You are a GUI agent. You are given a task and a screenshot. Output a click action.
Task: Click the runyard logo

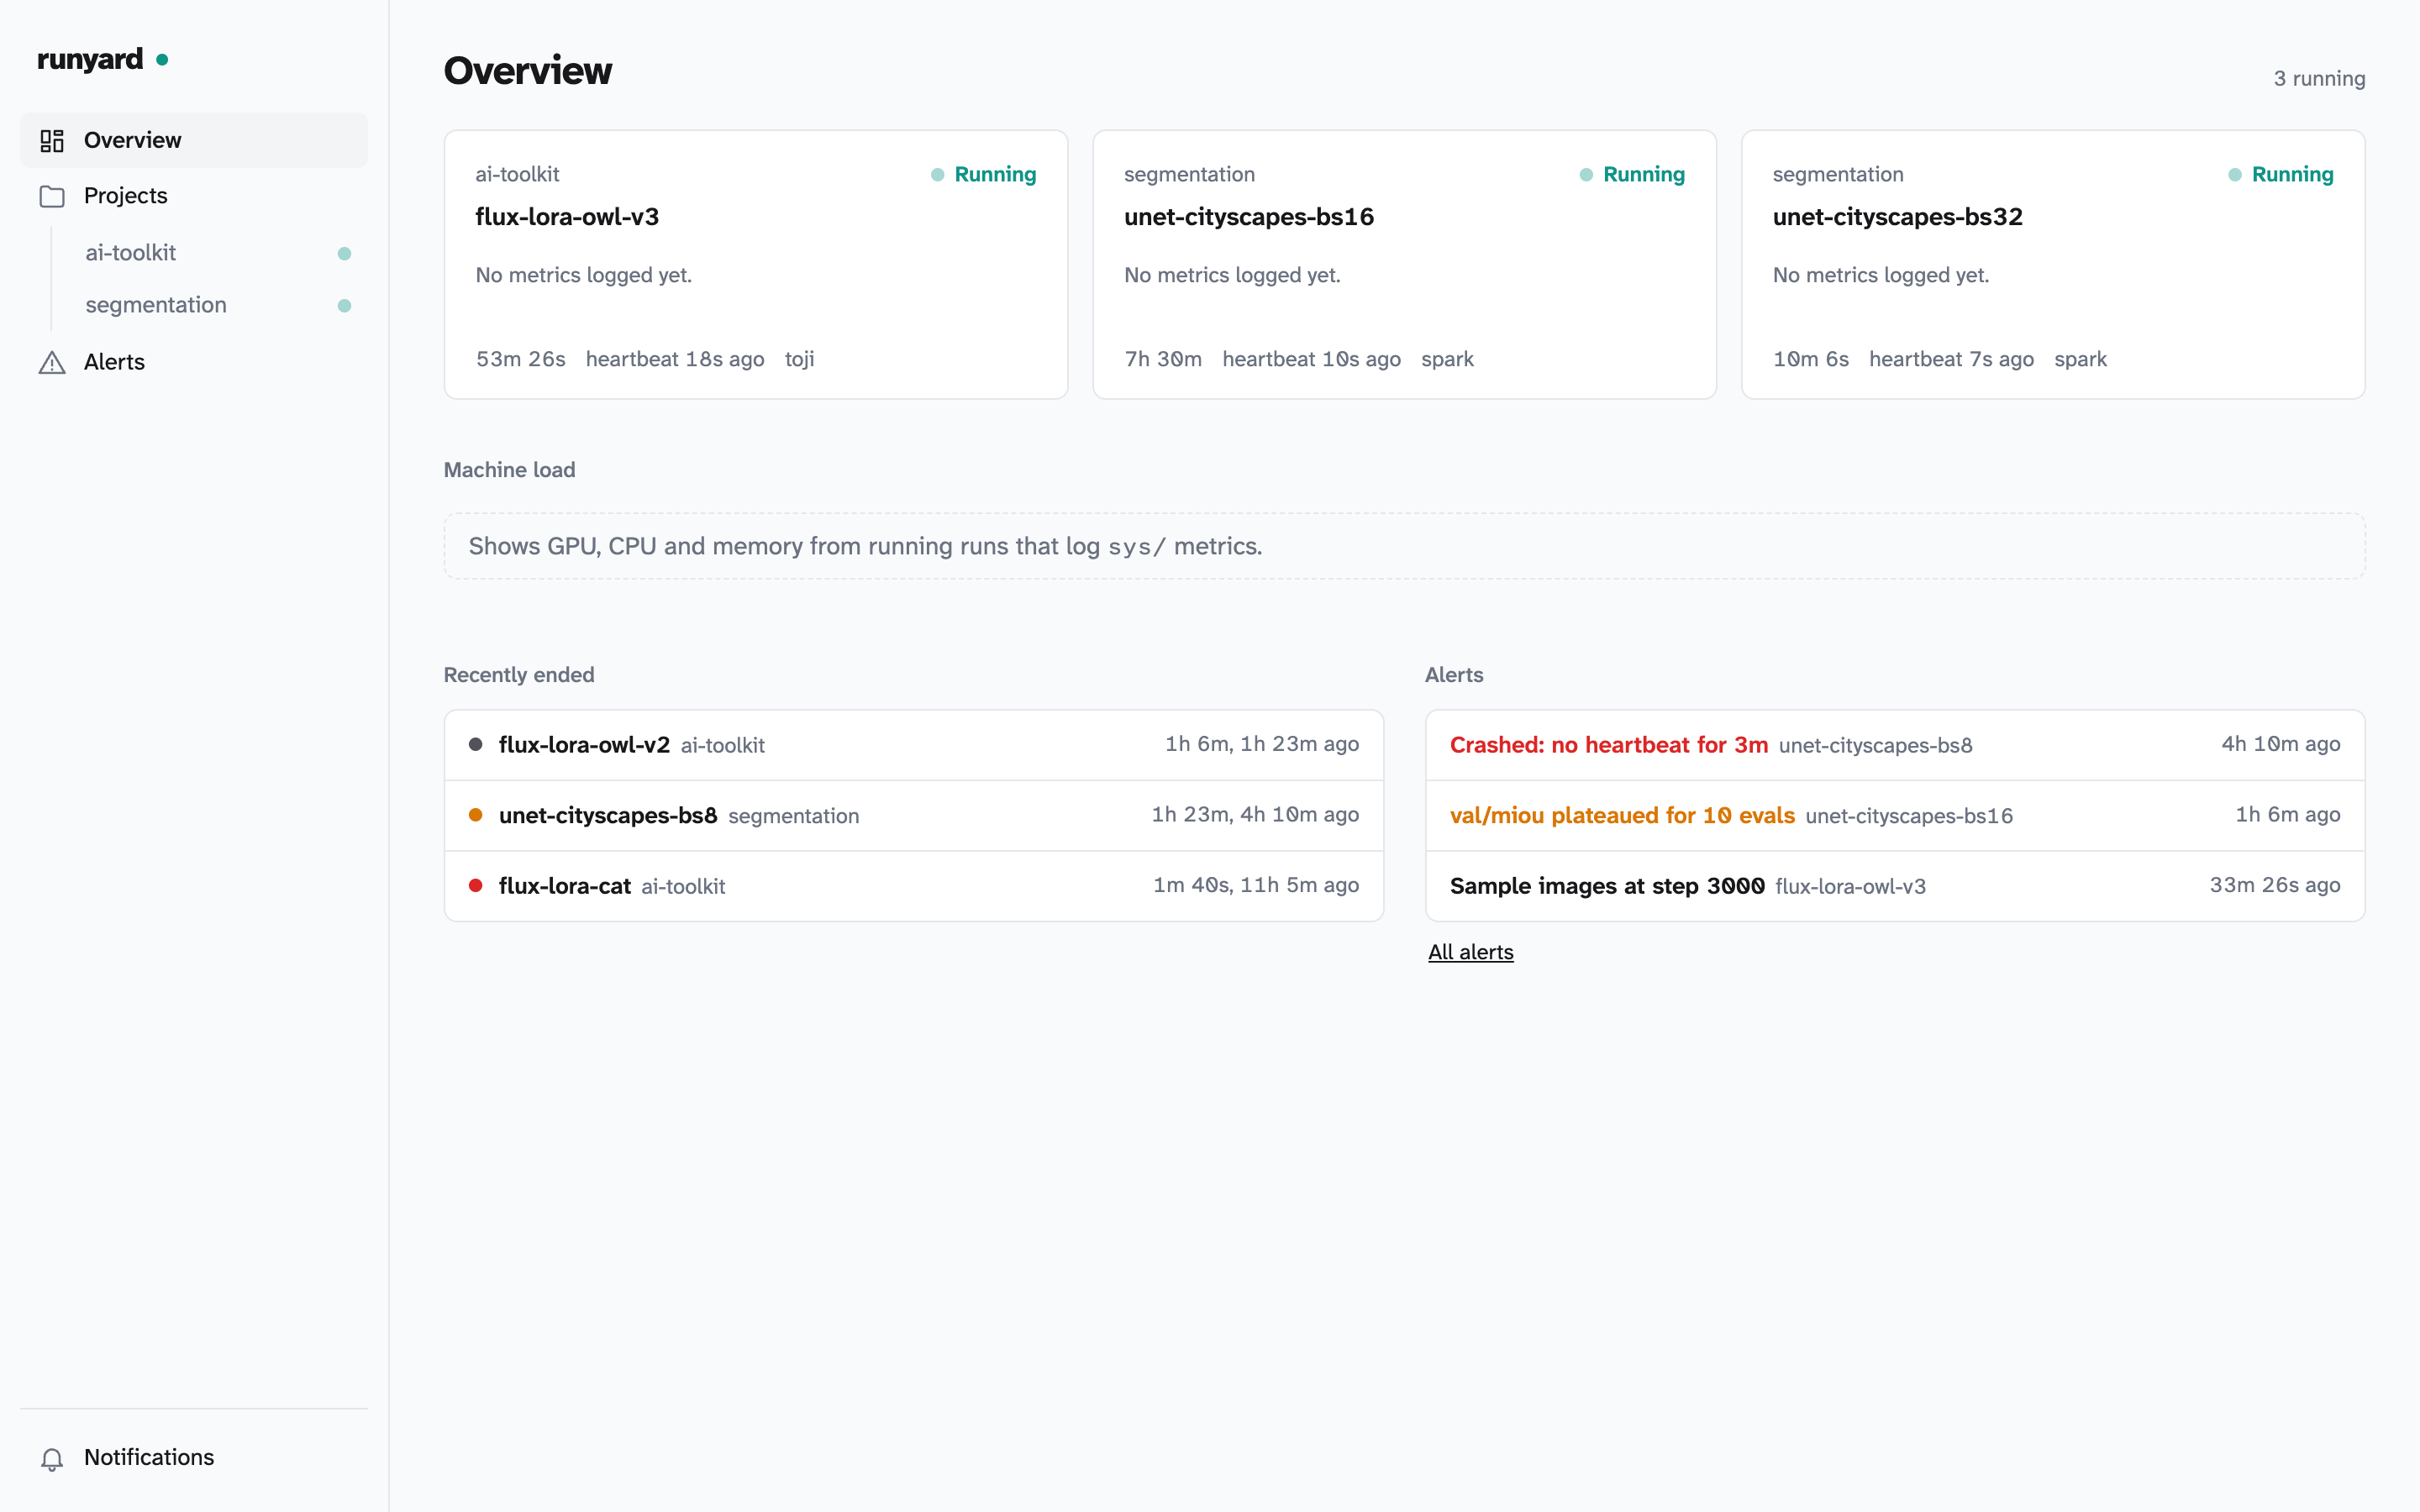tap(102, 59)
